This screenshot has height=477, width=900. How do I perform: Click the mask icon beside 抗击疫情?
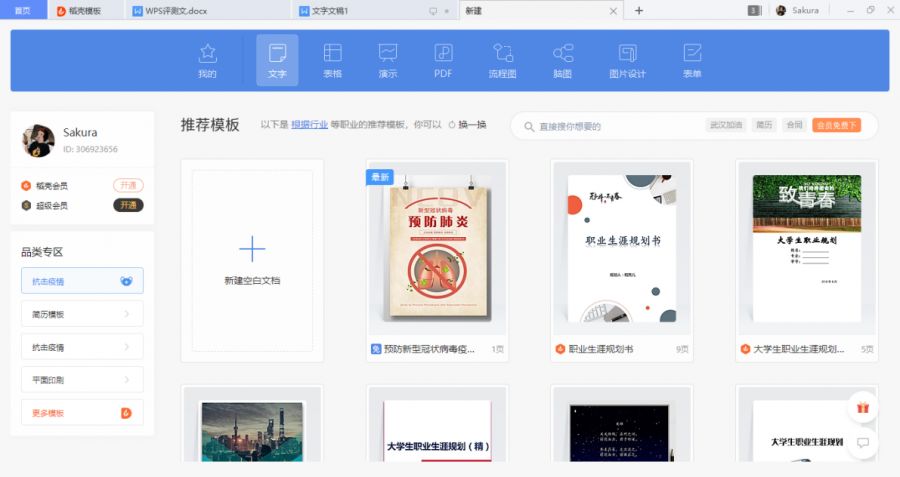[126, 281]
